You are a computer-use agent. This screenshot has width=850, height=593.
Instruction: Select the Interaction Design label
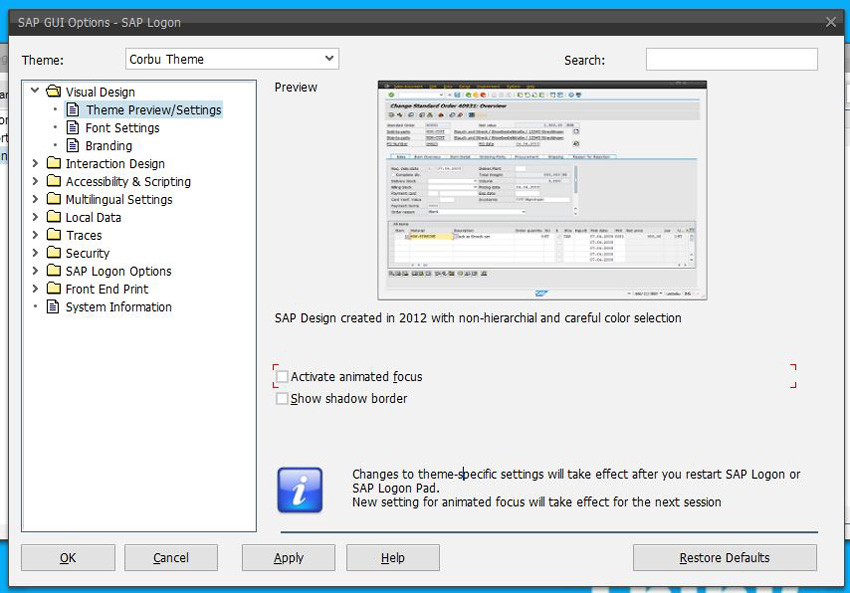pos(115,164)
